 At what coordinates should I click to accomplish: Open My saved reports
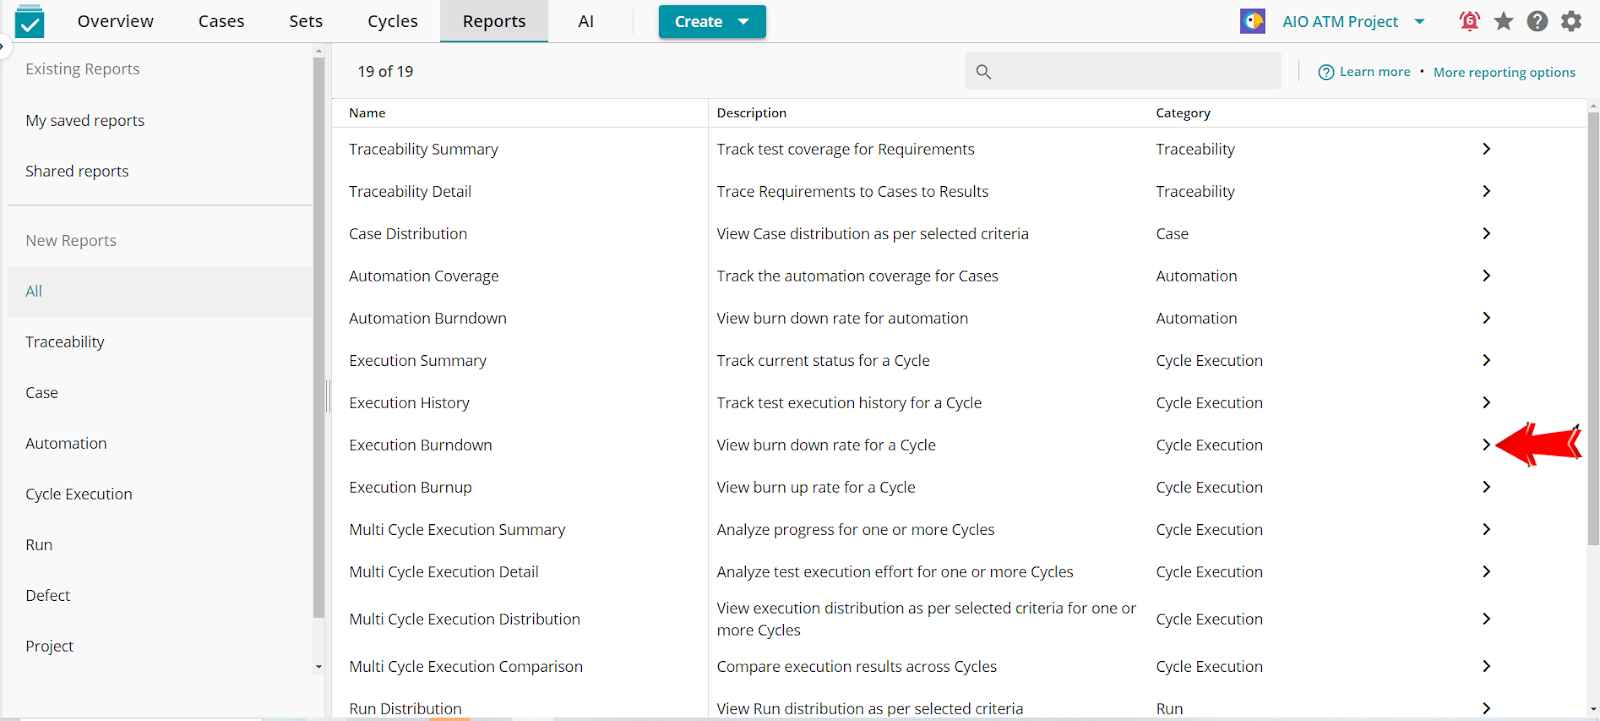click(85, 120)
